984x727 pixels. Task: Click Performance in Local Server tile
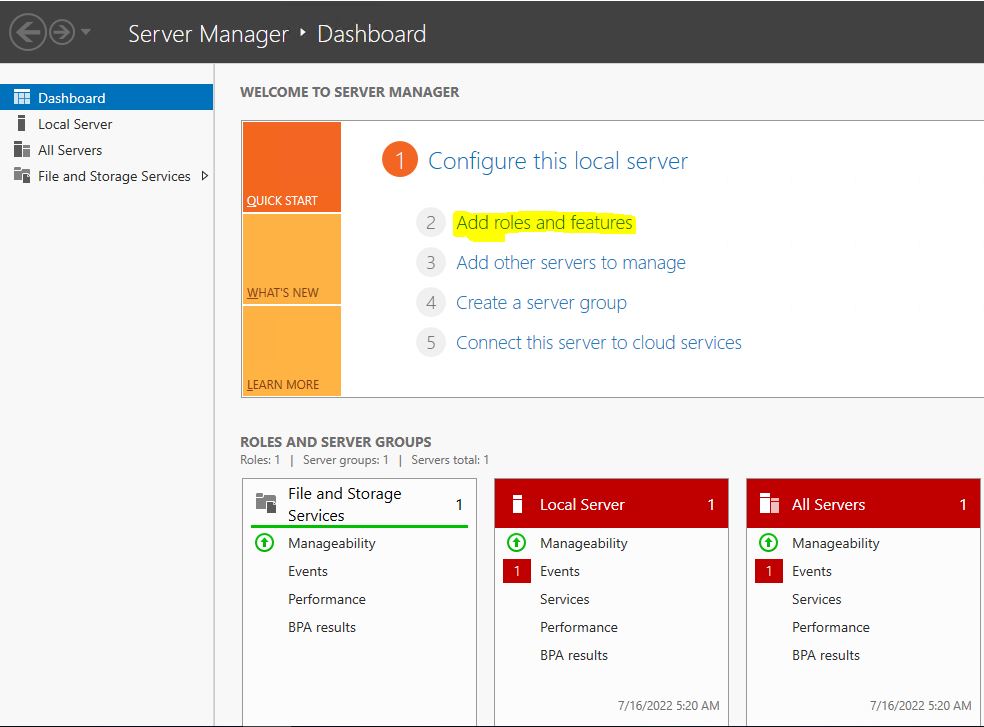click(x=579, y=627)
